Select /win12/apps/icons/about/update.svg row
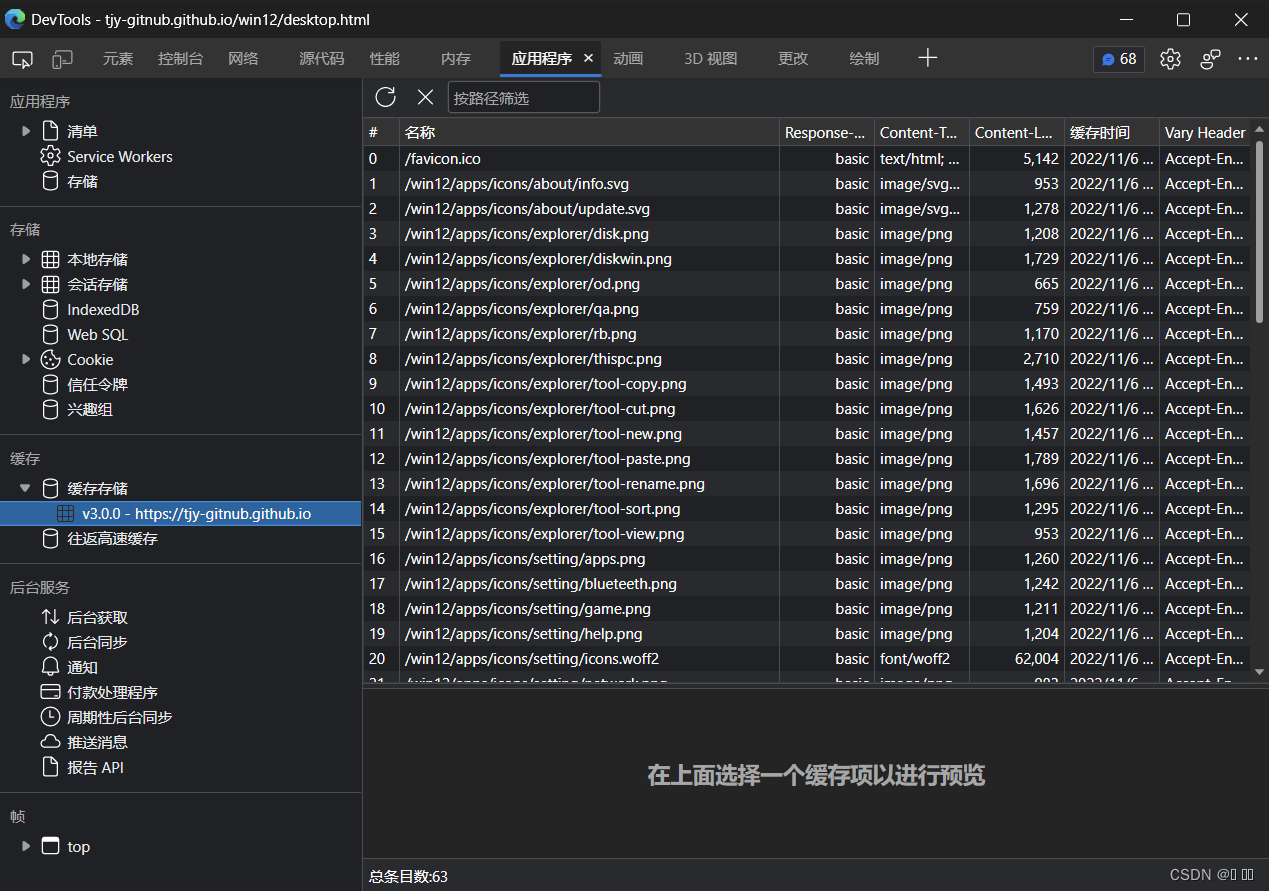 point(806,208)
